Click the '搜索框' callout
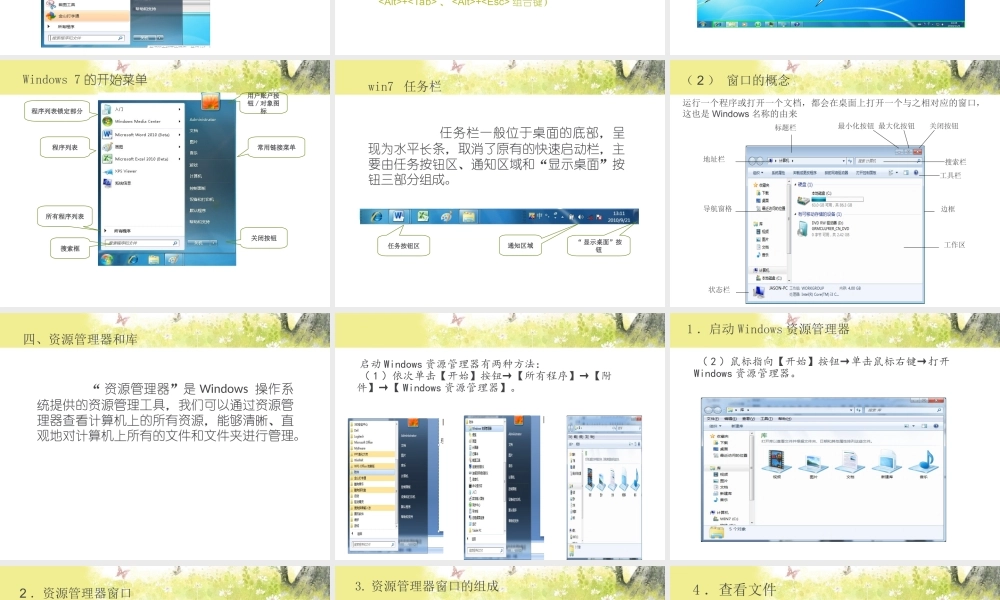 click(x=70, y=248)
